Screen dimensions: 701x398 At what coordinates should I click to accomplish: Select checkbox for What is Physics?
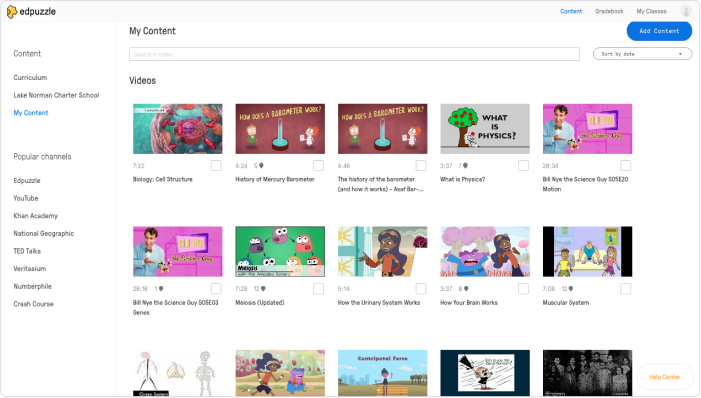[523, 165]
